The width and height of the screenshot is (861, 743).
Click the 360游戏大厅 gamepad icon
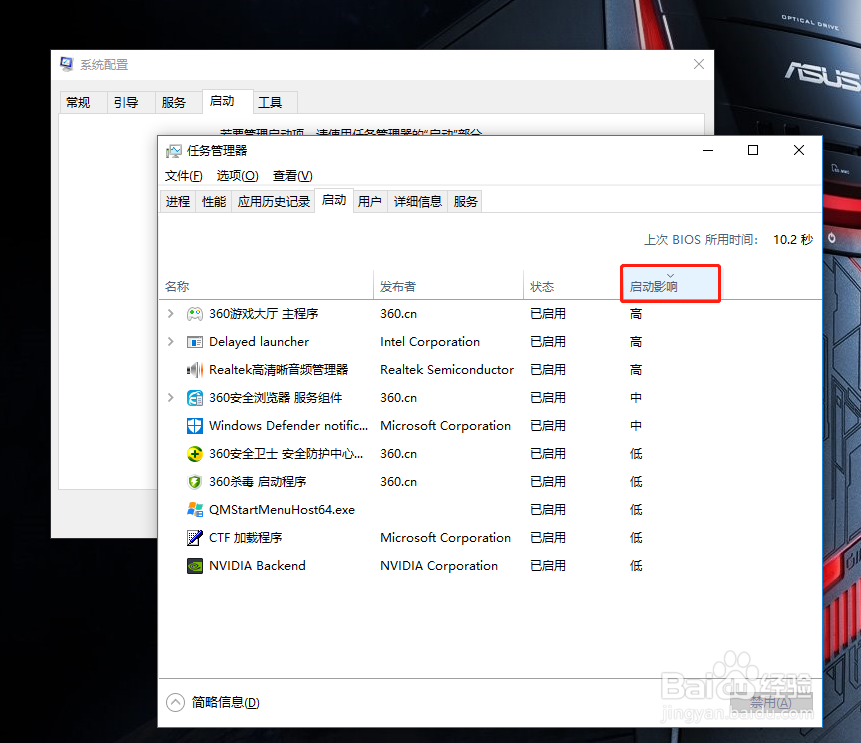click(x=194, y=314)
